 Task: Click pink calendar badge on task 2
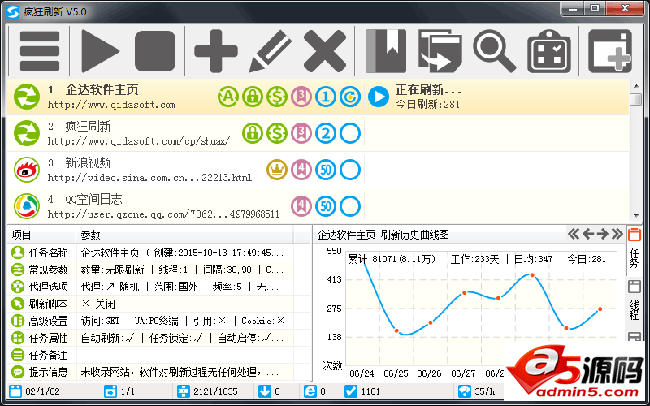301,133
